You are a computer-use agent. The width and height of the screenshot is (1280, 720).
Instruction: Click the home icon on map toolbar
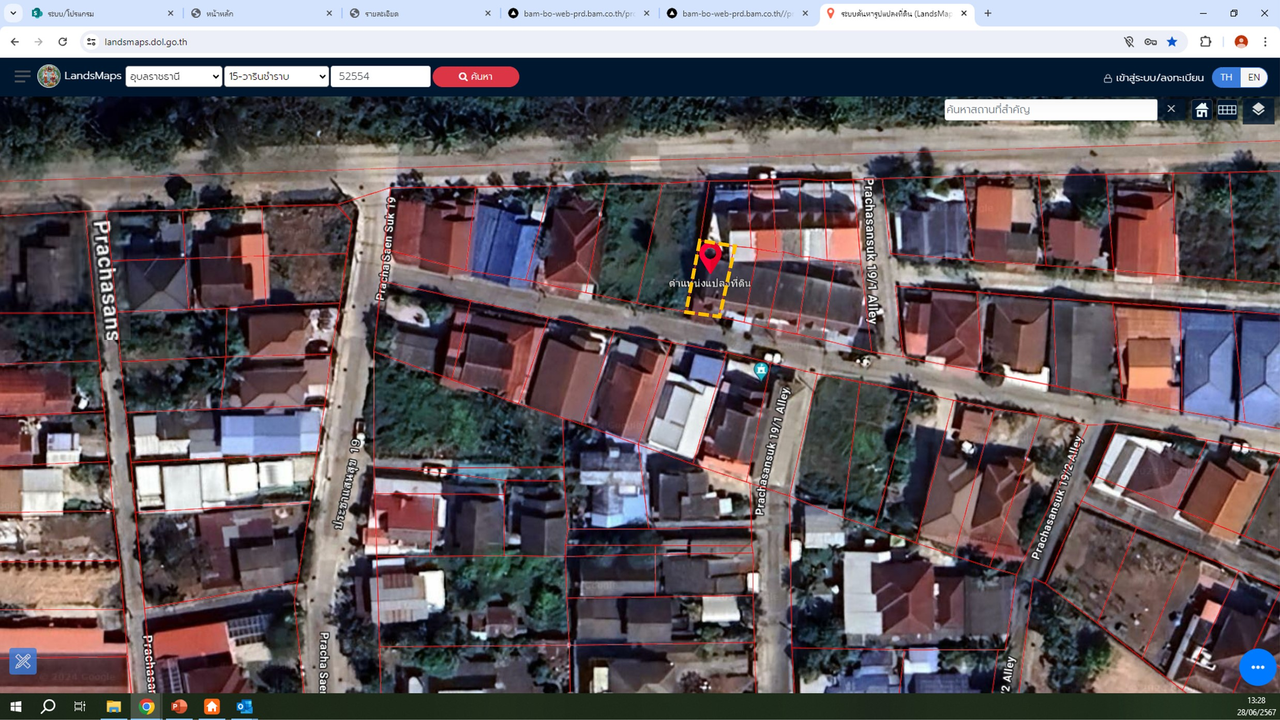[x=1202, y=109]
